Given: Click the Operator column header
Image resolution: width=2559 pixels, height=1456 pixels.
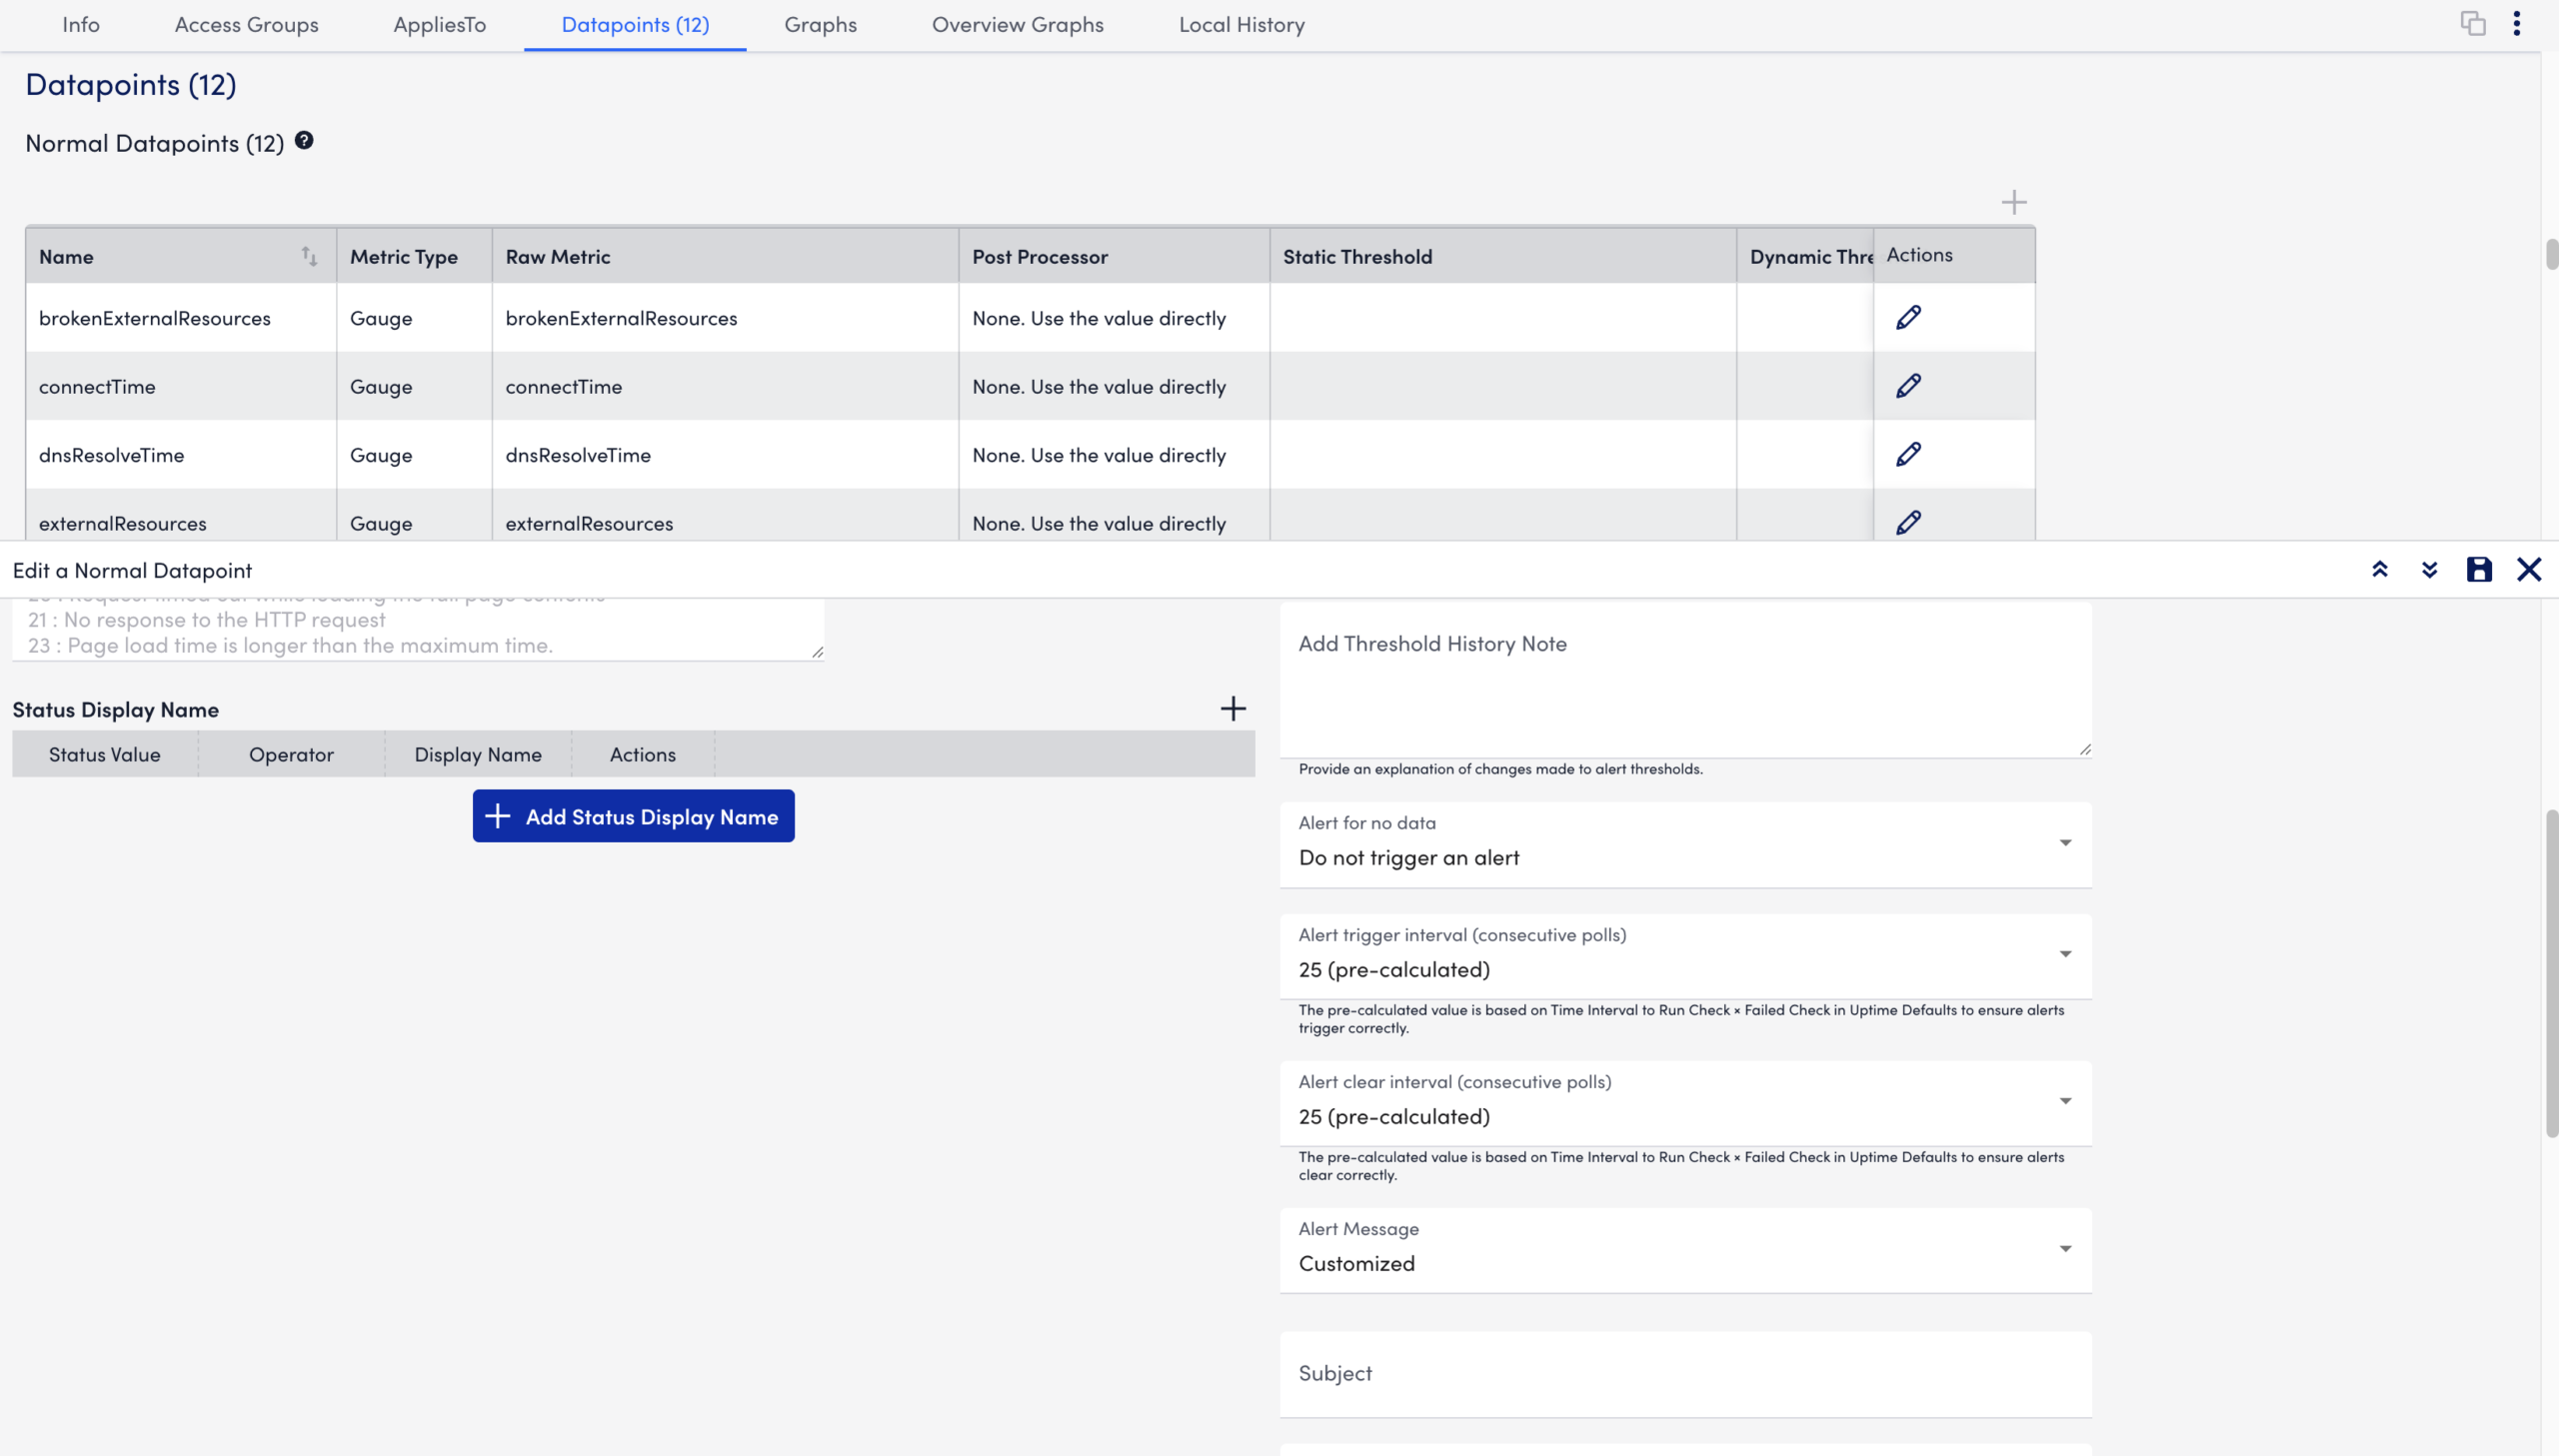Looking at the screenshot, I should (x=291, y=754).
